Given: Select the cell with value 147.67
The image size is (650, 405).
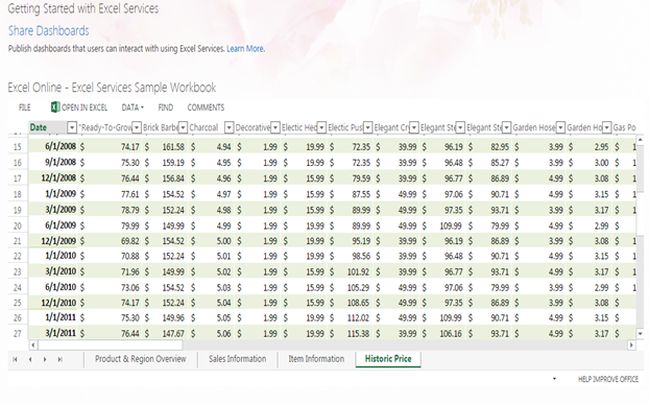Looking at the screenshot, I should pos(165,333).
